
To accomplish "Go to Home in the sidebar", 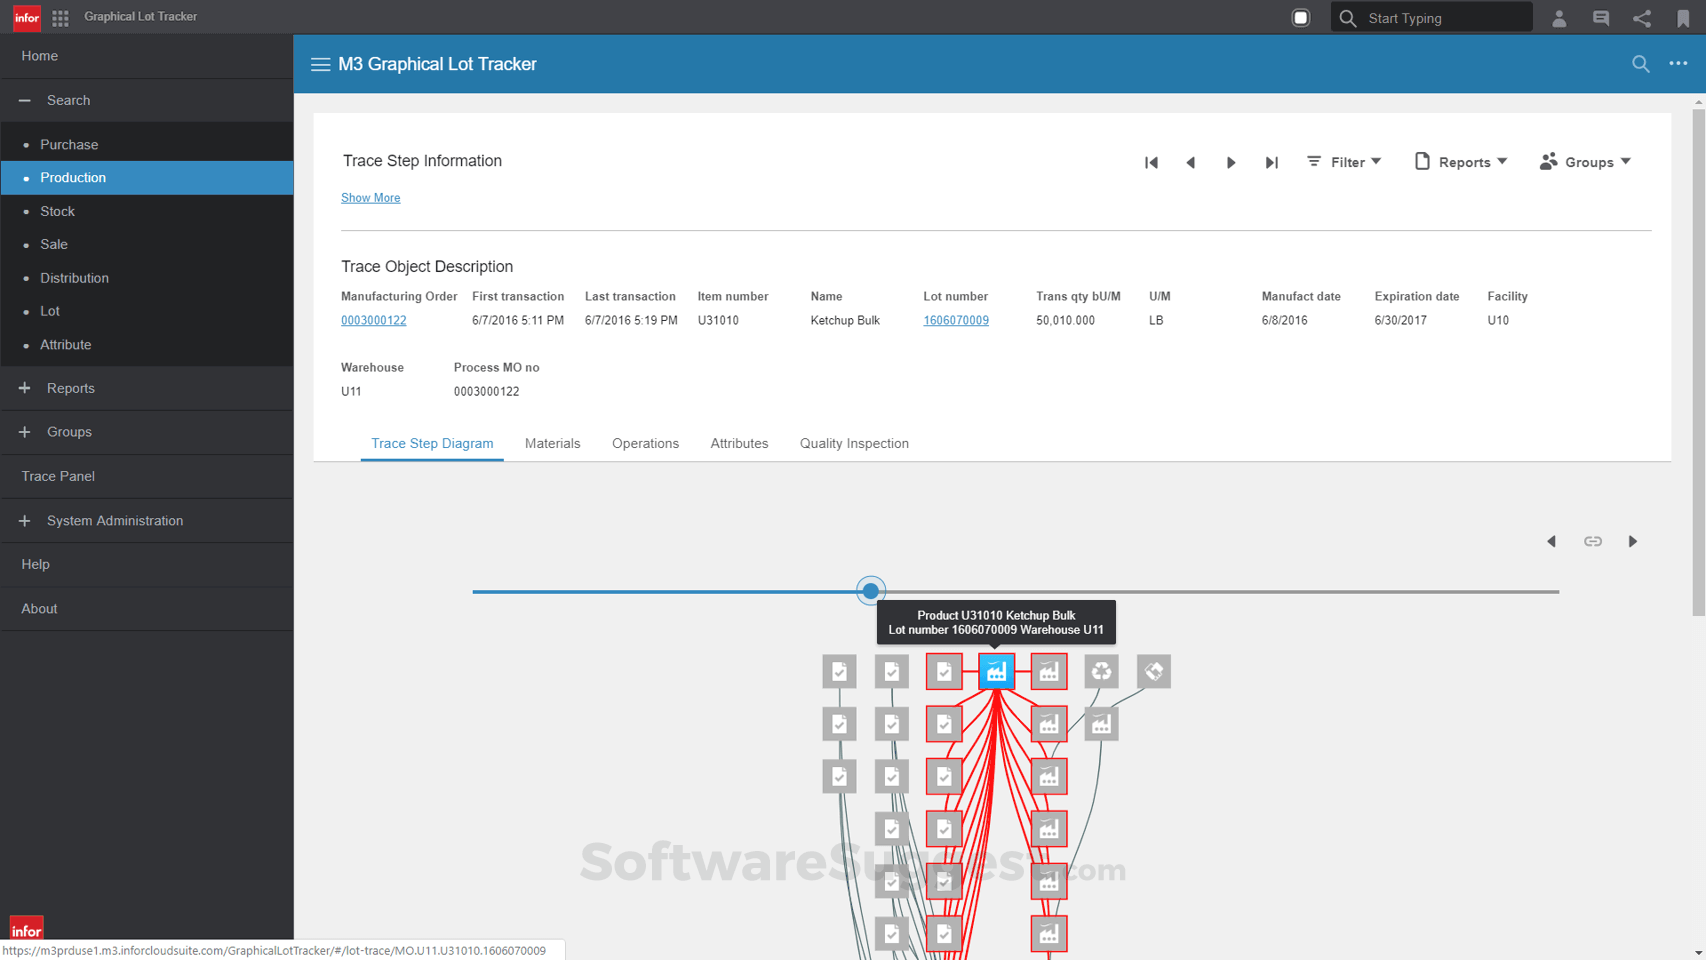I will click(147, 56).
